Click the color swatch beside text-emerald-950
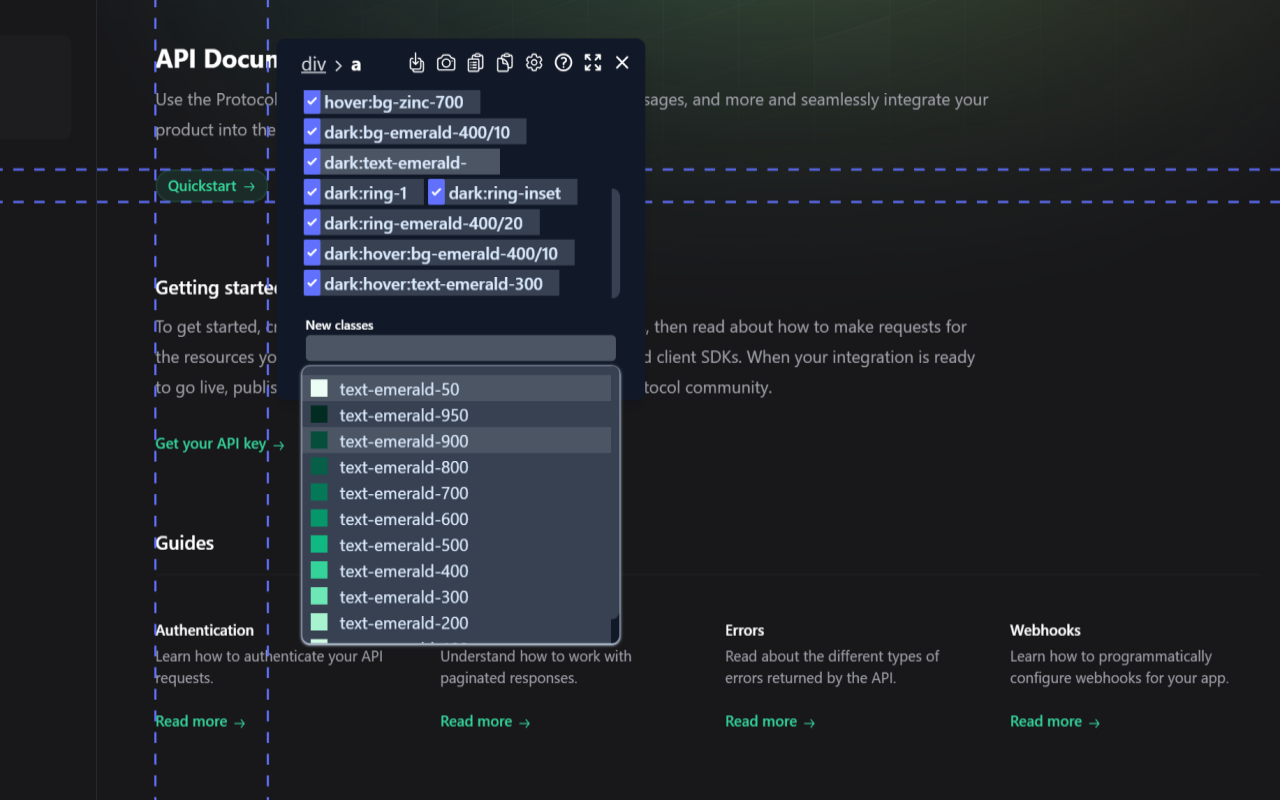Image resolution: width=1280 pixels, height=800 pixels. (319, 415)
